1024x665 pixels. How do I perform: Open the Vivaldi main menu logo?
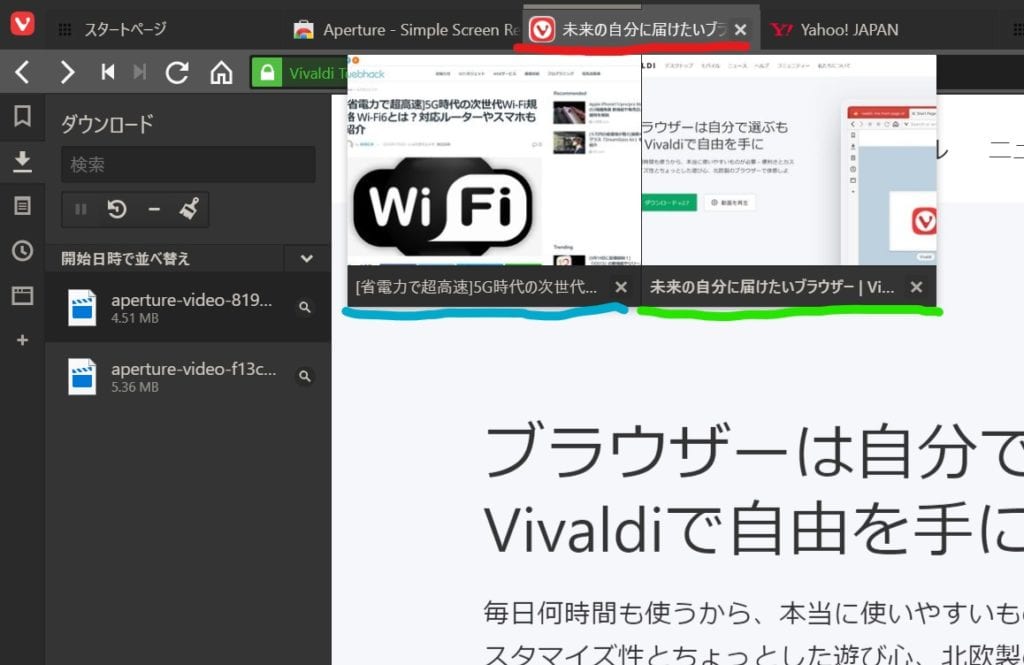click(x=22, y=24)
